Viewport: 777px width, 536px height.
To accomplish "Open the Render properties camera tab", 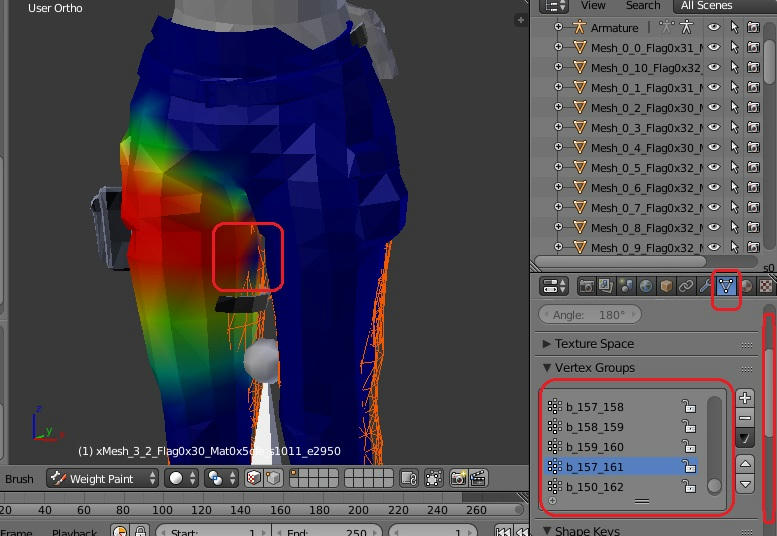I will 587,286.
